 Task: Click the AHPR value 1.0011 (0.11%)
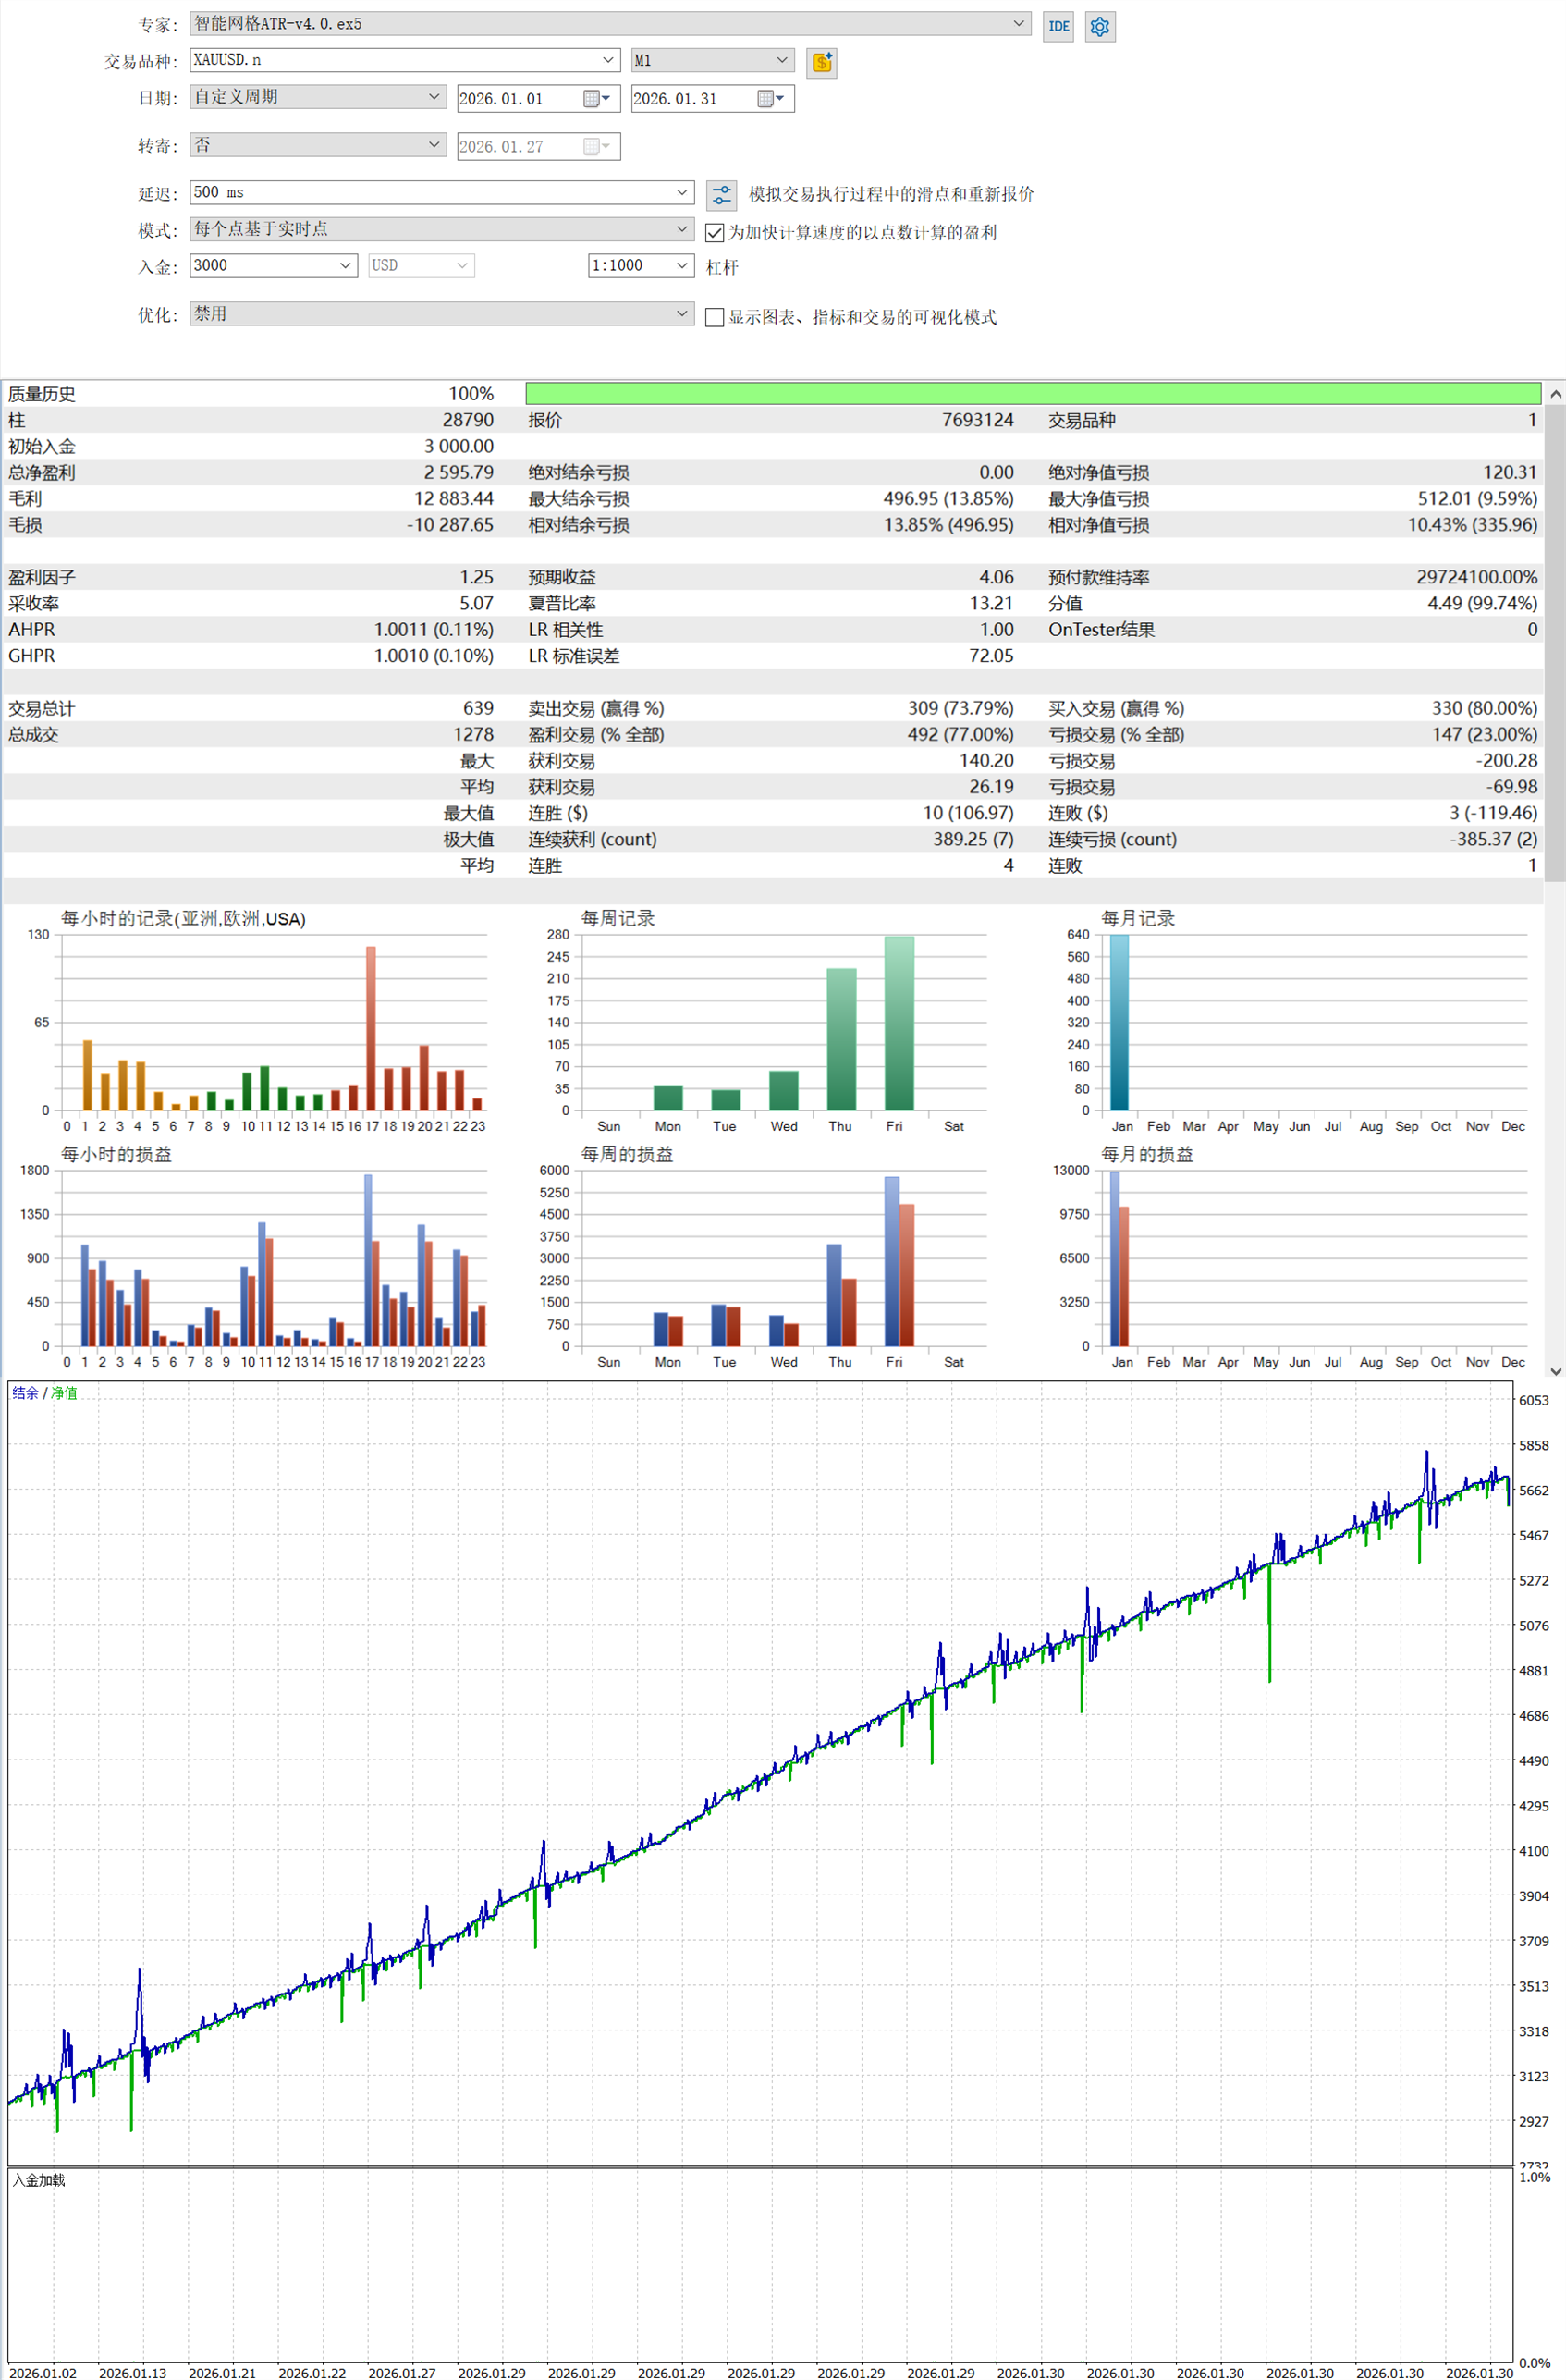tap(433, 629)
